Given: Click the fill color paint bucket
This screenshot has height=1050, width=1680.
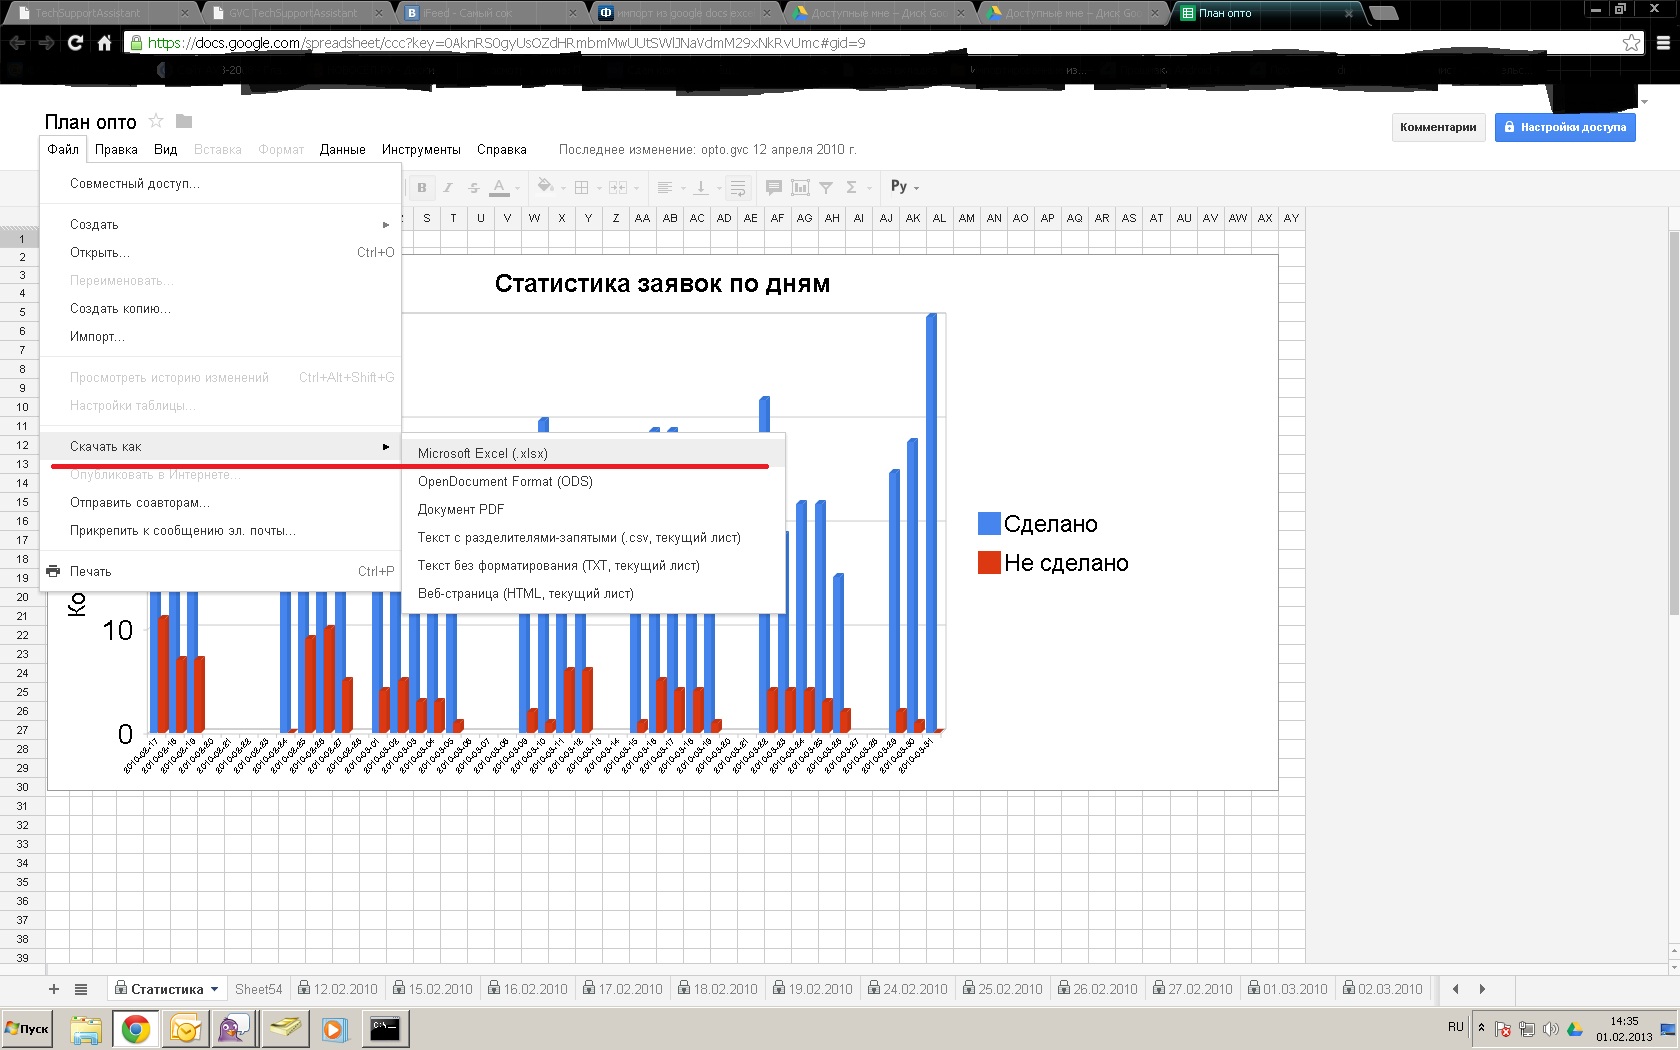Looking at the screenshot, I should tap(545, 186).
